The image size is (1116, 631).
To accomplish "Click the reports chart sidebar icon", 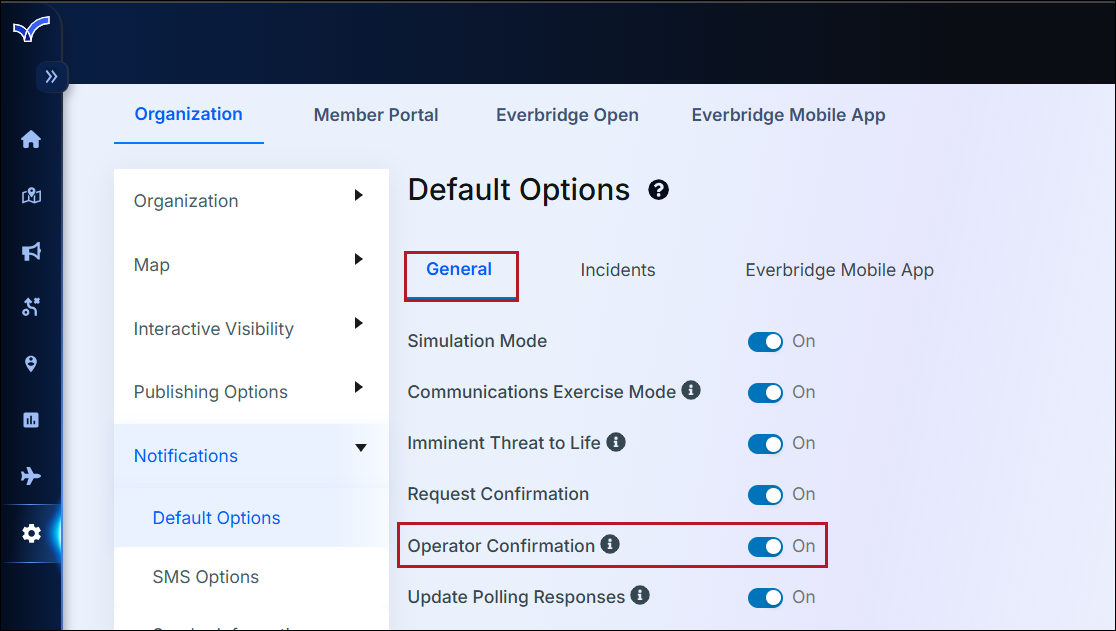I will (x=31, y=420).
